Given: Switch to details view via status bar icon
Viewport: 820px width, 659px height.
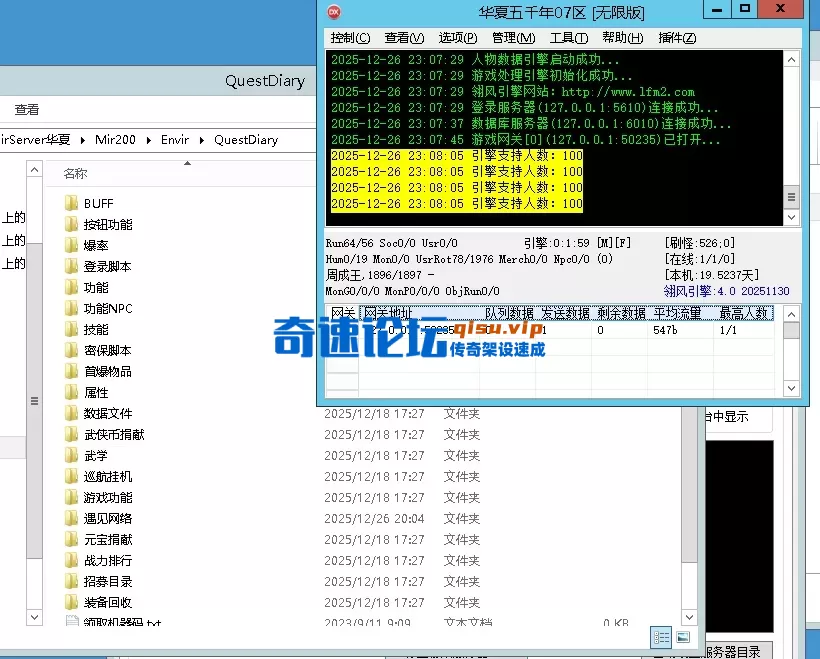Looking at the screenshot, I should click(x=662, y=637).
